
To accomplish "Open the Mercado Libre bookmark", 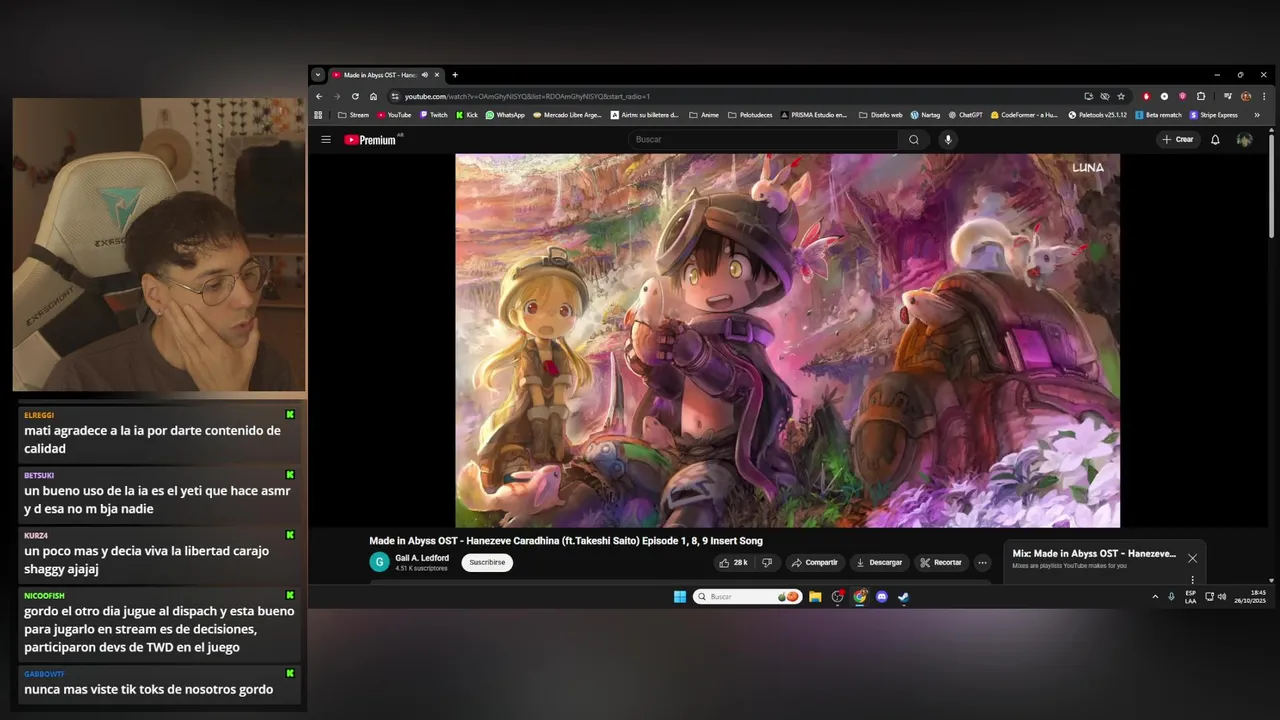I will coord(567,115).
